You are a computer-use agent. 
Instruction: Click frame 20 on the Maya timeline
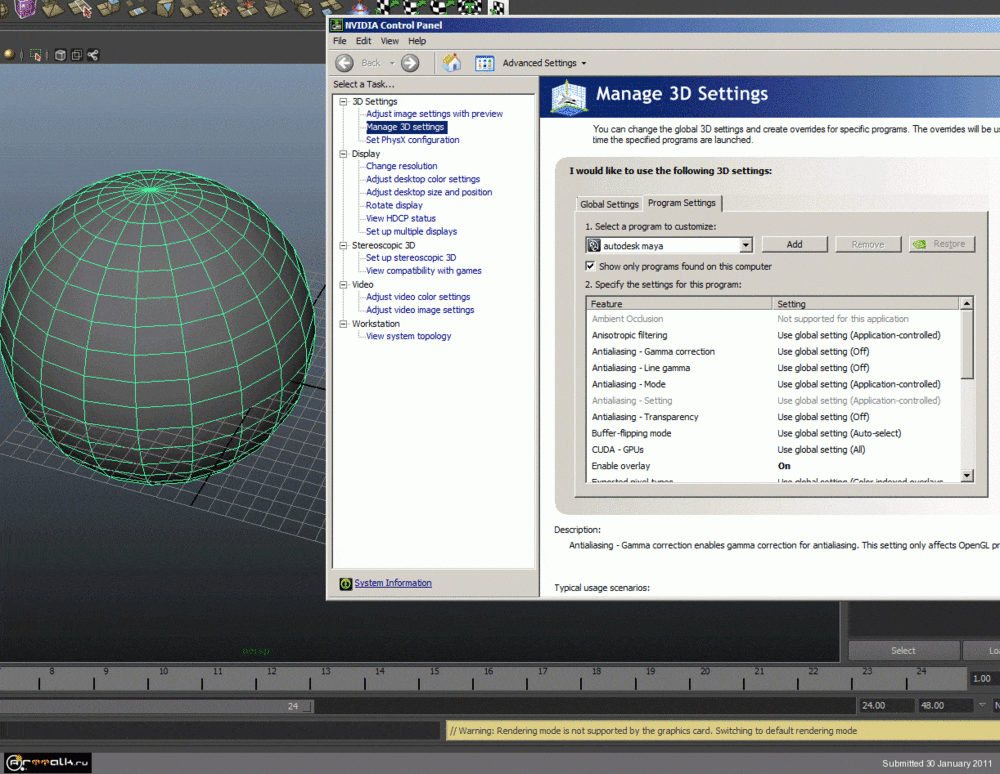[705, 671]
